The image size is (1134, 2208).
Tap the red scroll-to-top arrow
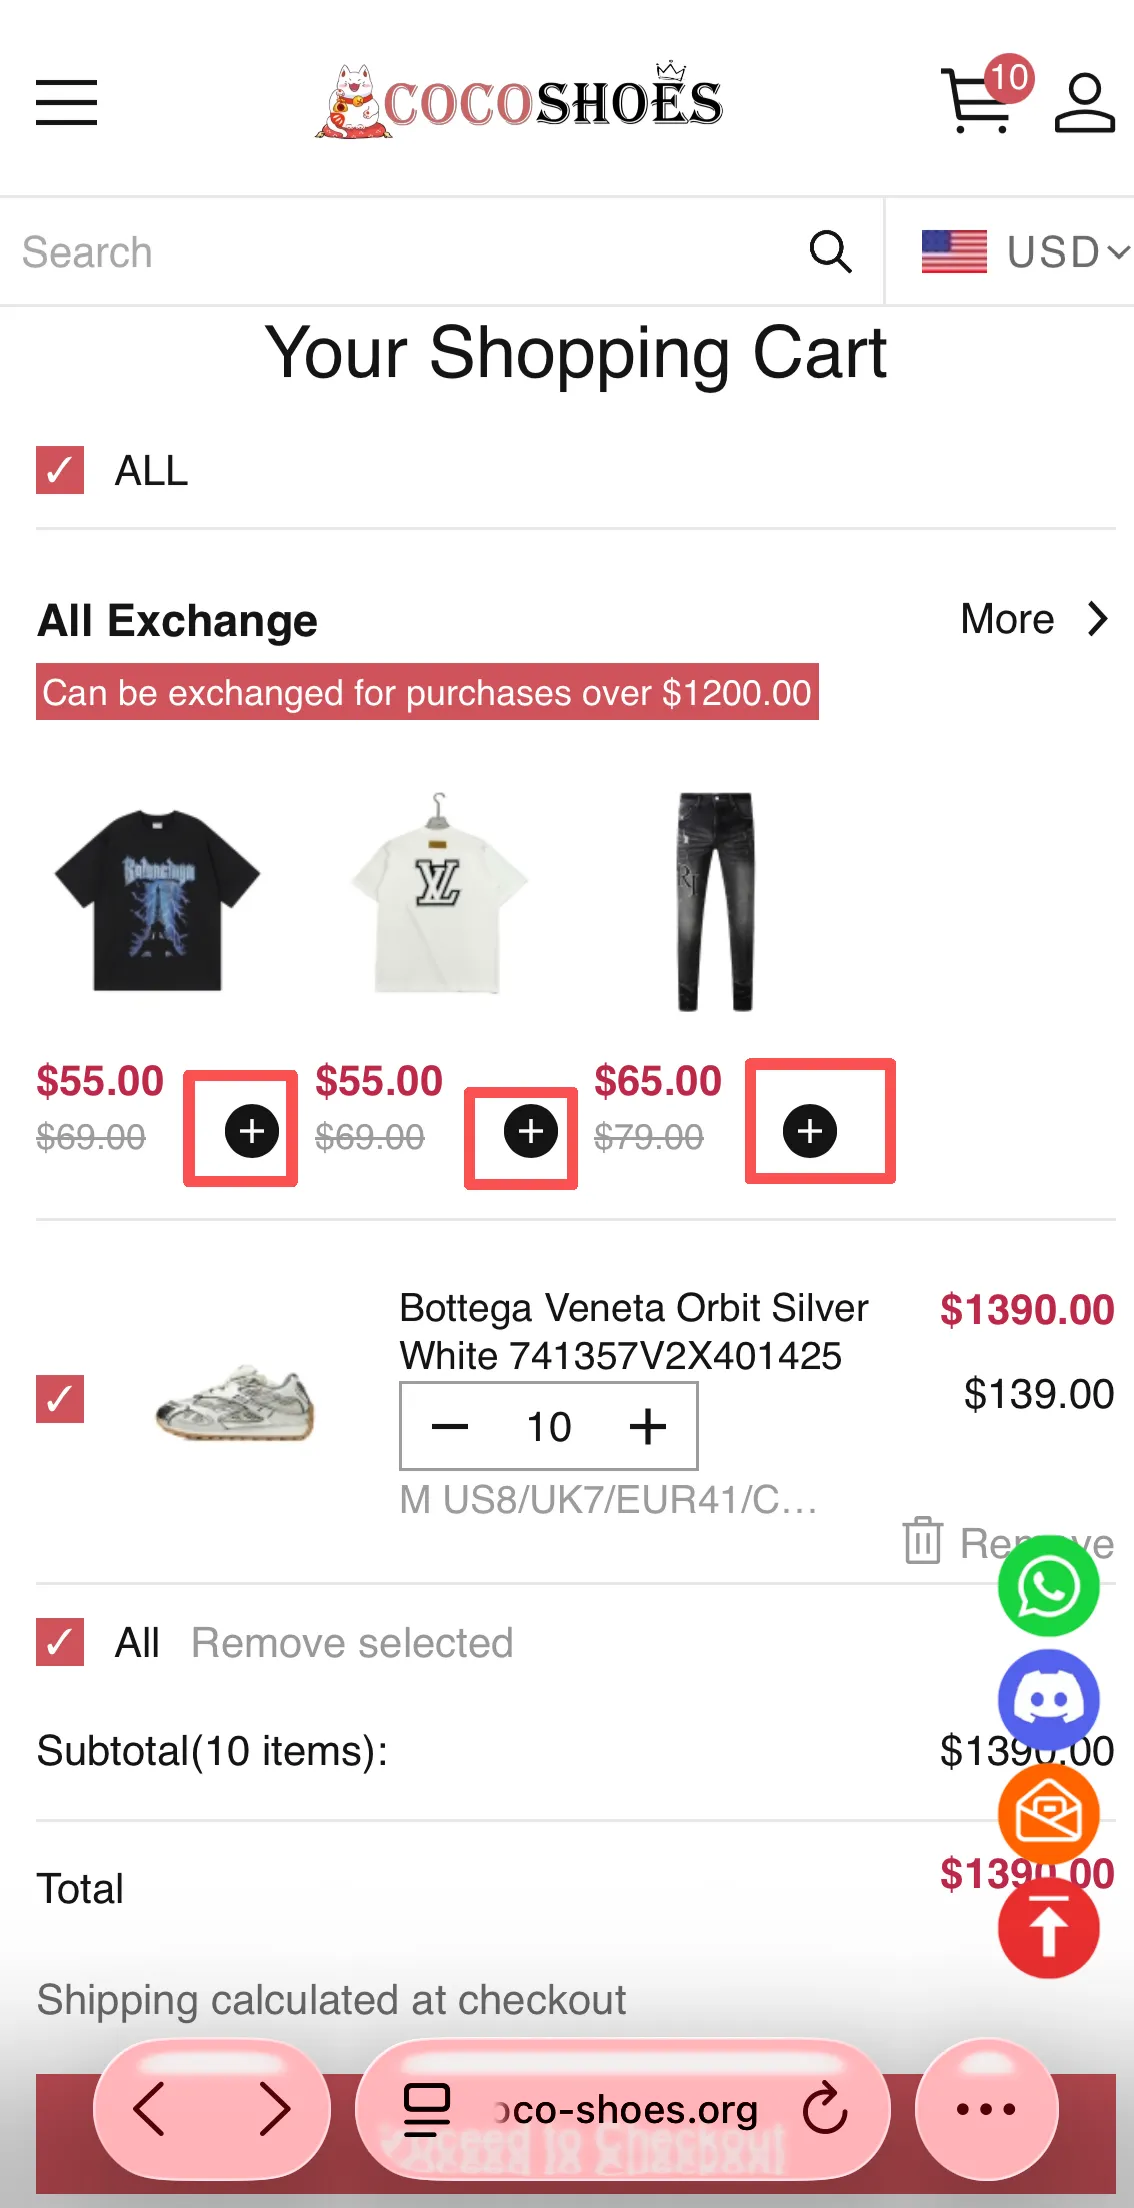pos(1048,1928)
